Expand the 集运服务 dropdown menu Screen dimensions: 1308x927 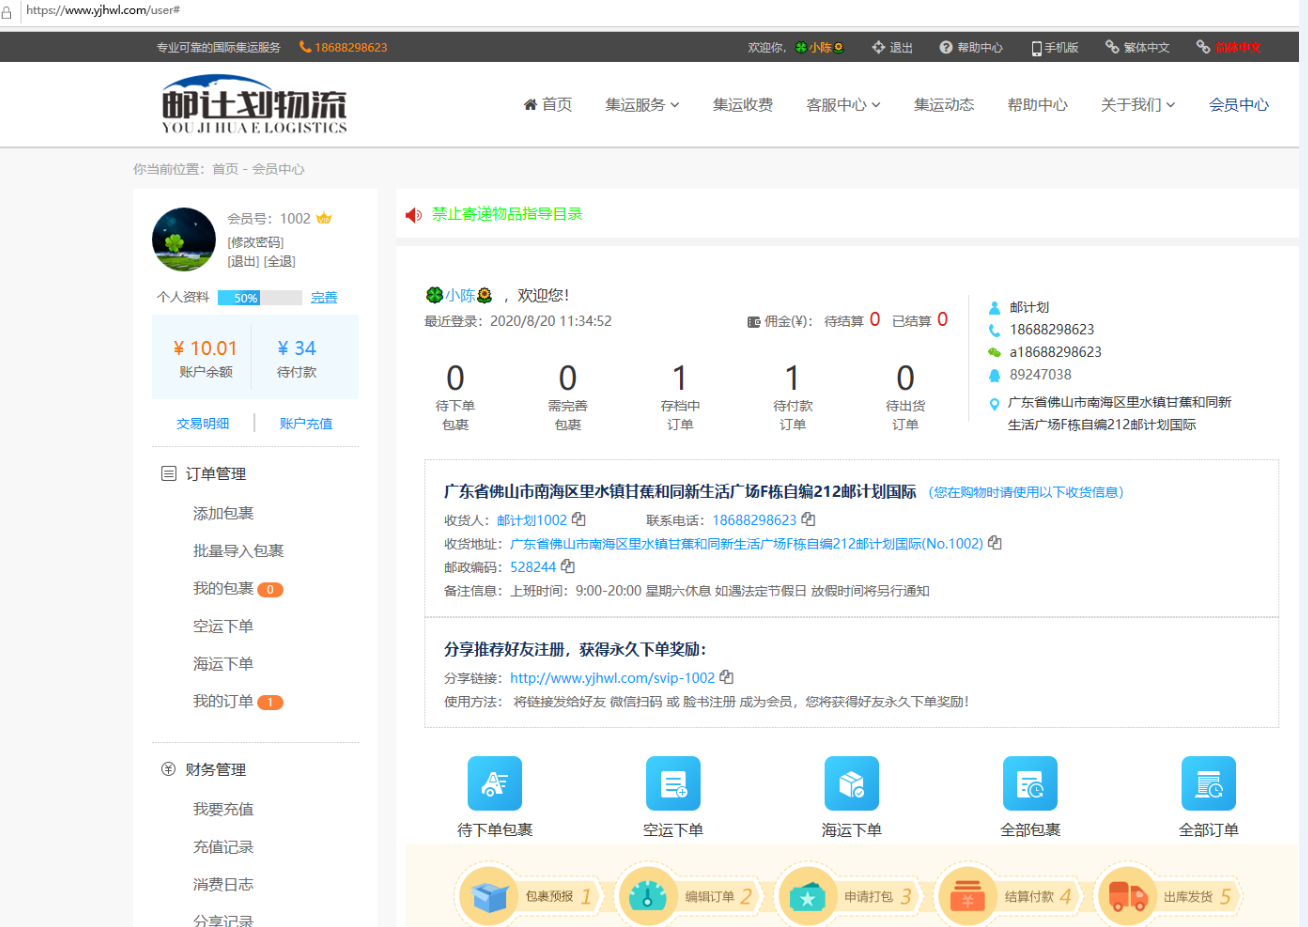click(x=642, y=104)
